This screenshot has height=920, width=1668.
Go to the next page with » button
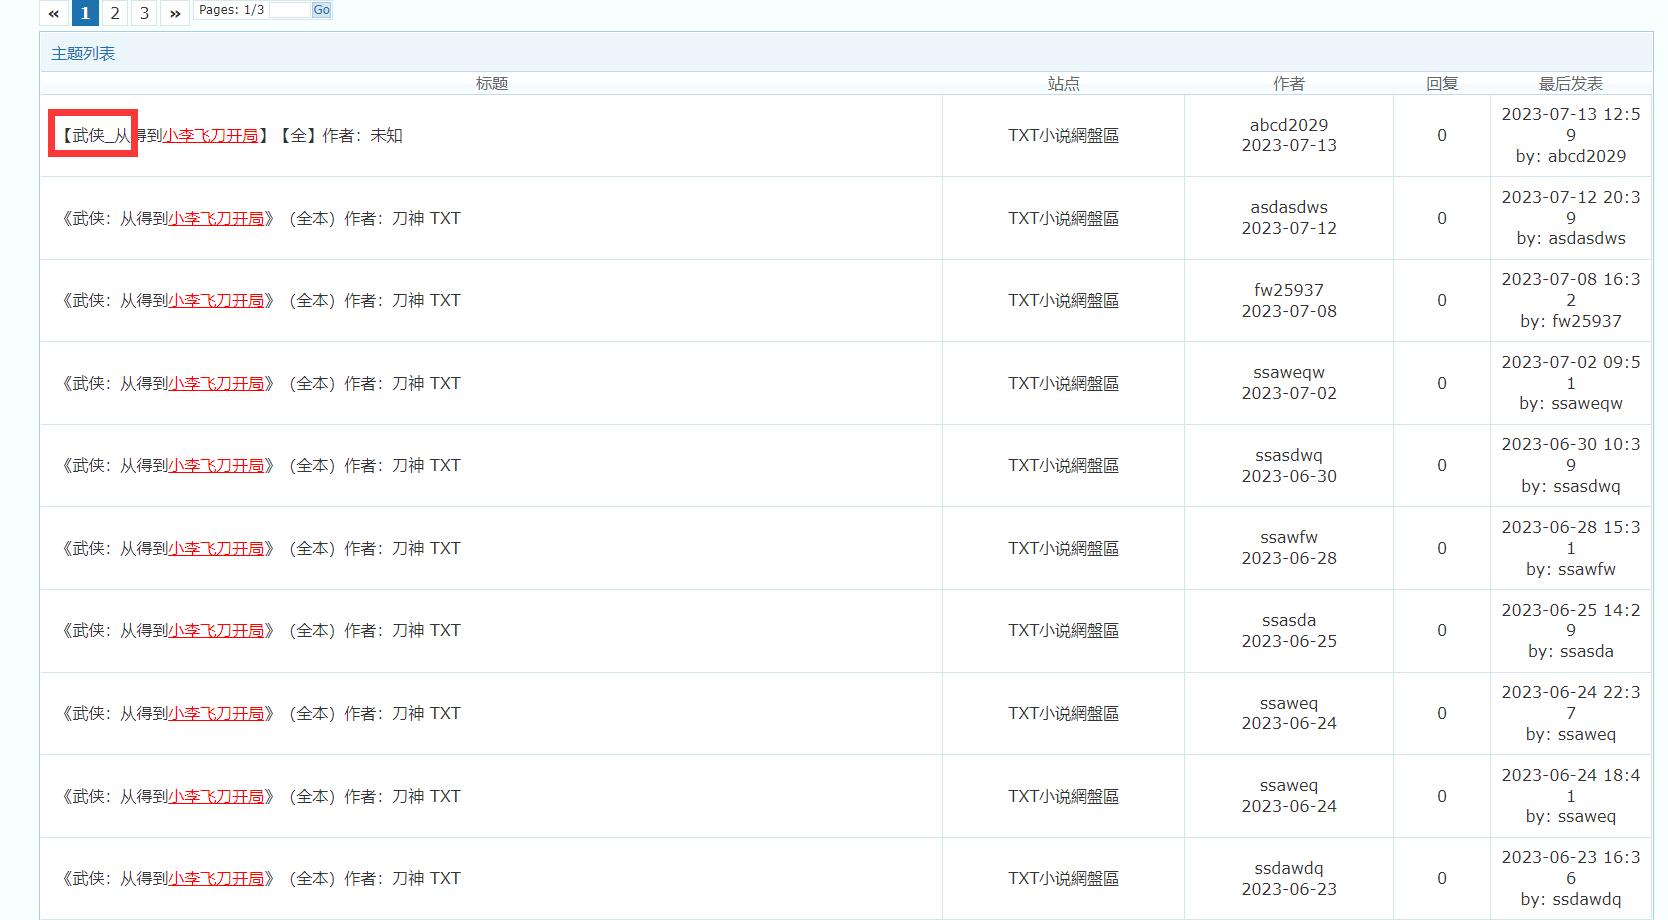175,13
